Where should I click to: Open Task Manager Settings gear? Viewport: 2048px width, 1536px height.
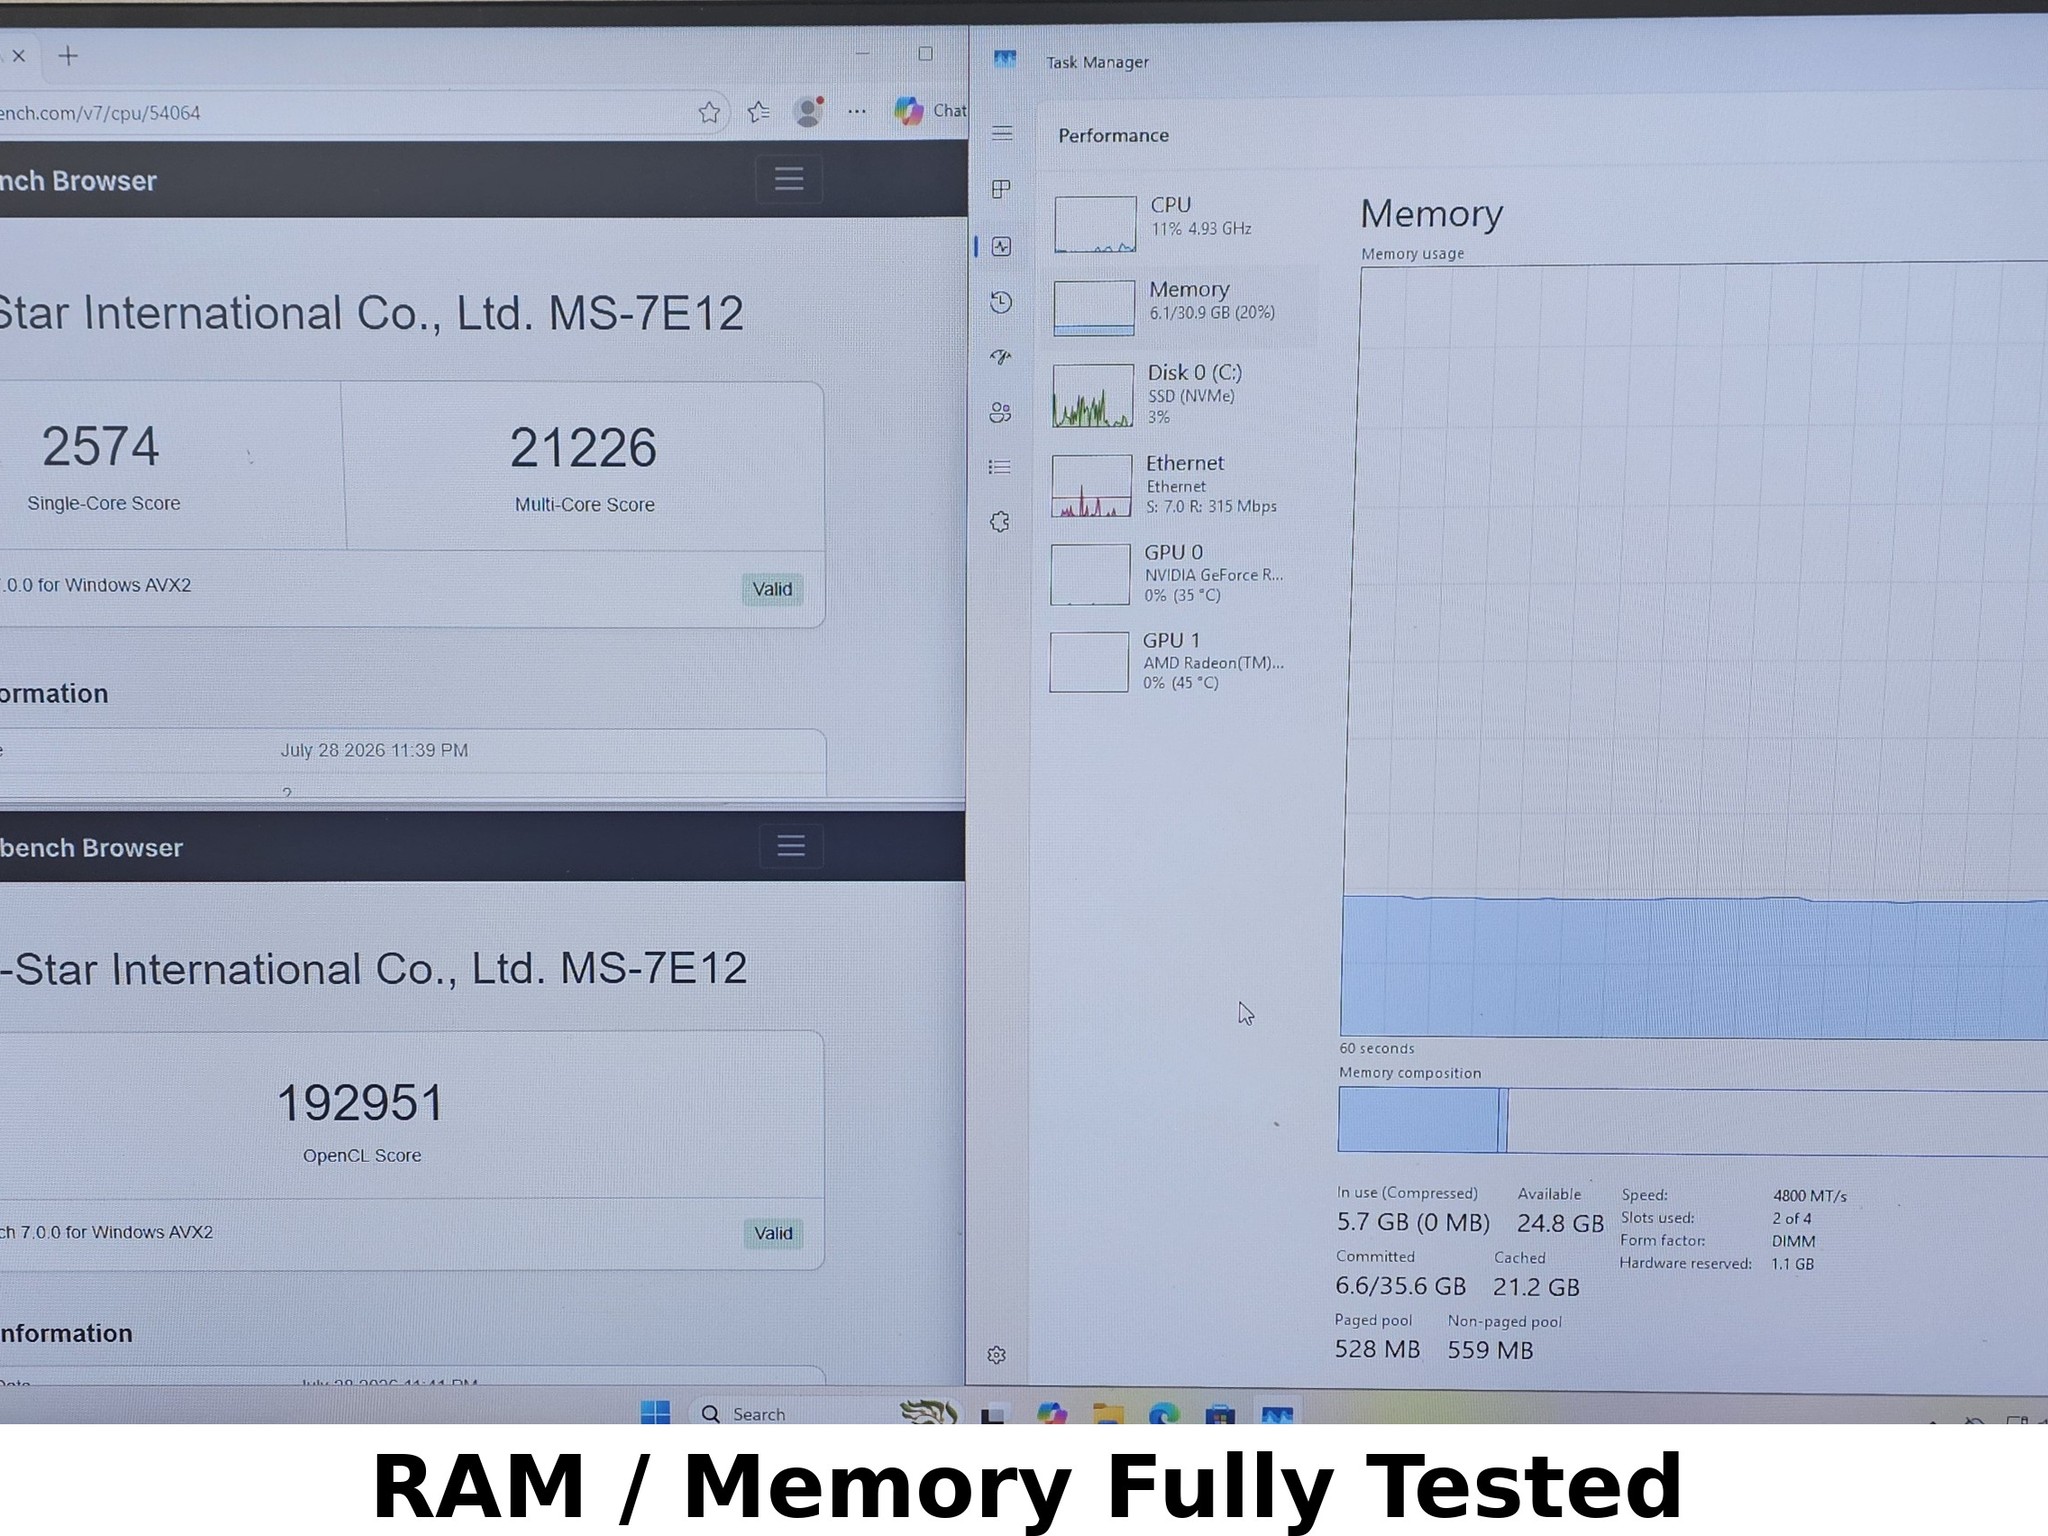pos(996,1355)
